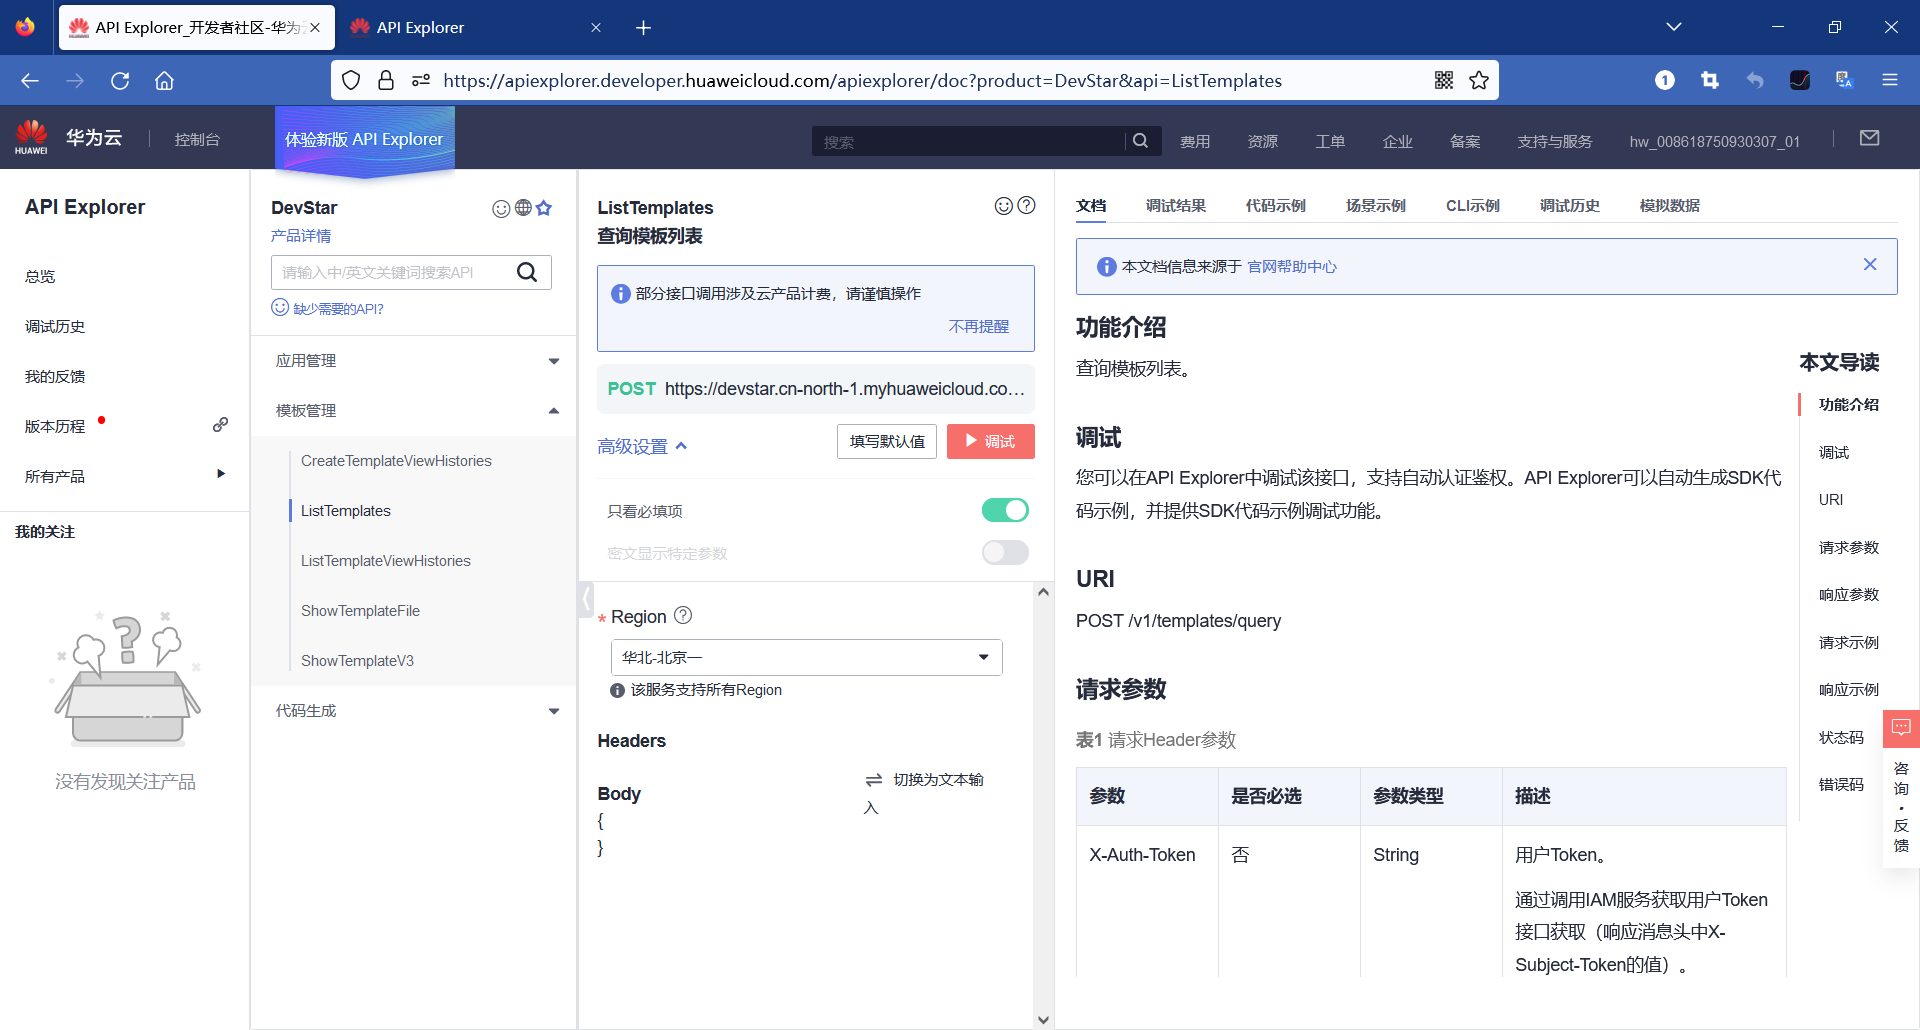Click the link icon beside 版本历程
Screen dimensions: 1920x1030
pos(220,425)
